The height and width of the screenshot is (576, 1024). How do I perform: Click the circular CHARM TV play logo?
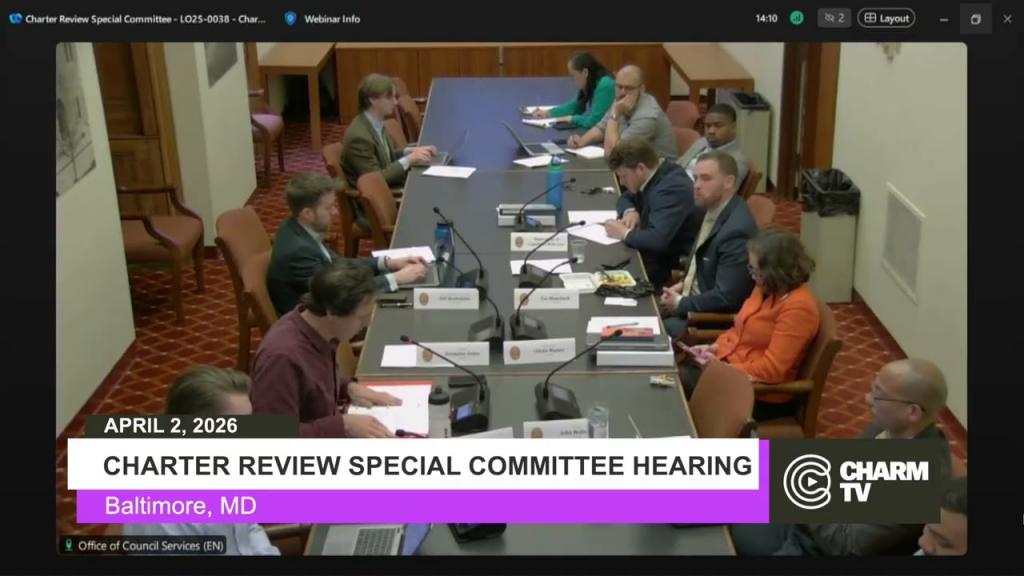pos(807,480)
